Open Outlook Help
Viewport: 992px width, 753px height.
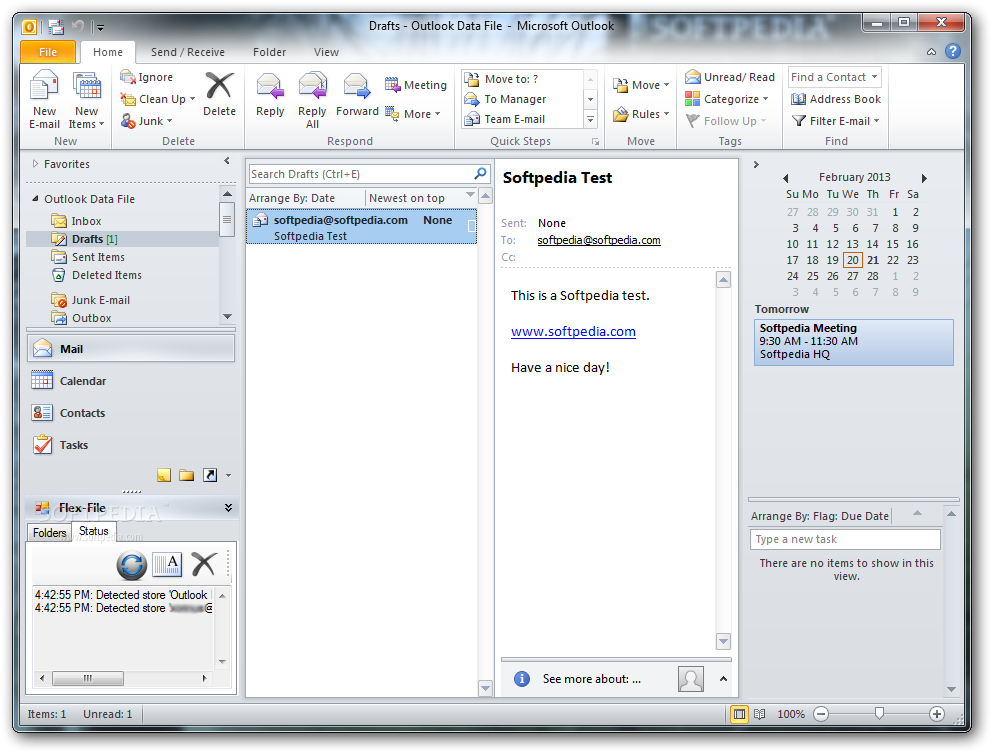[953, 51]
